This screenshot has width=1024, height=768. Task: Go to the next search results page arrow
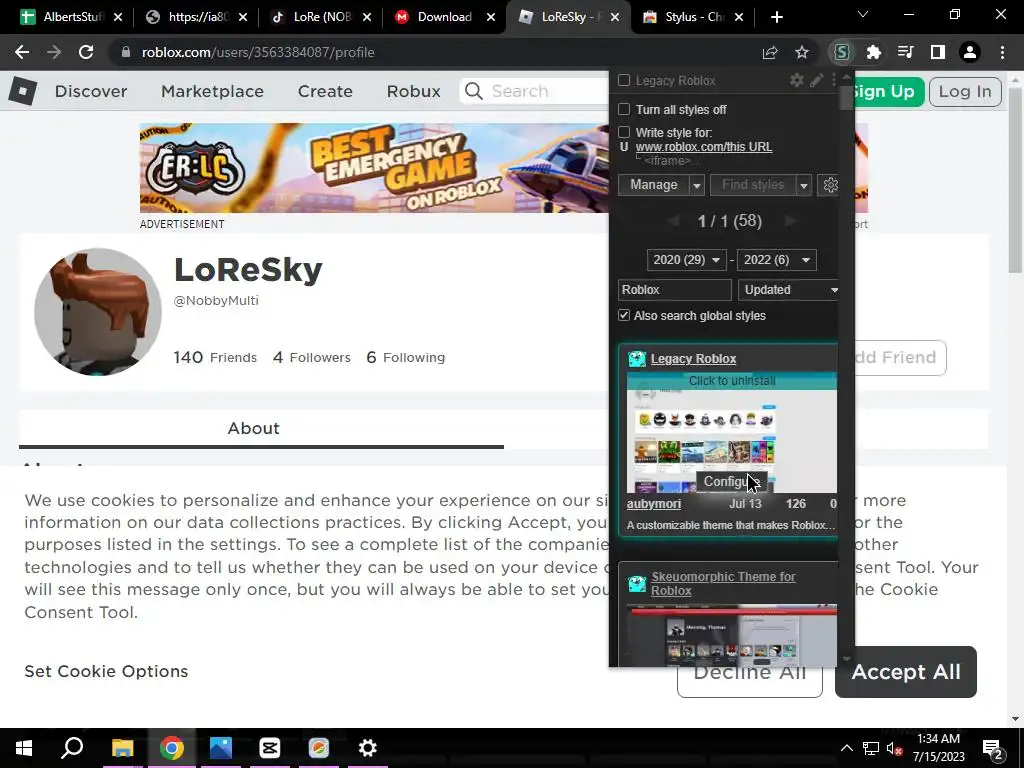tap(790, 221)
